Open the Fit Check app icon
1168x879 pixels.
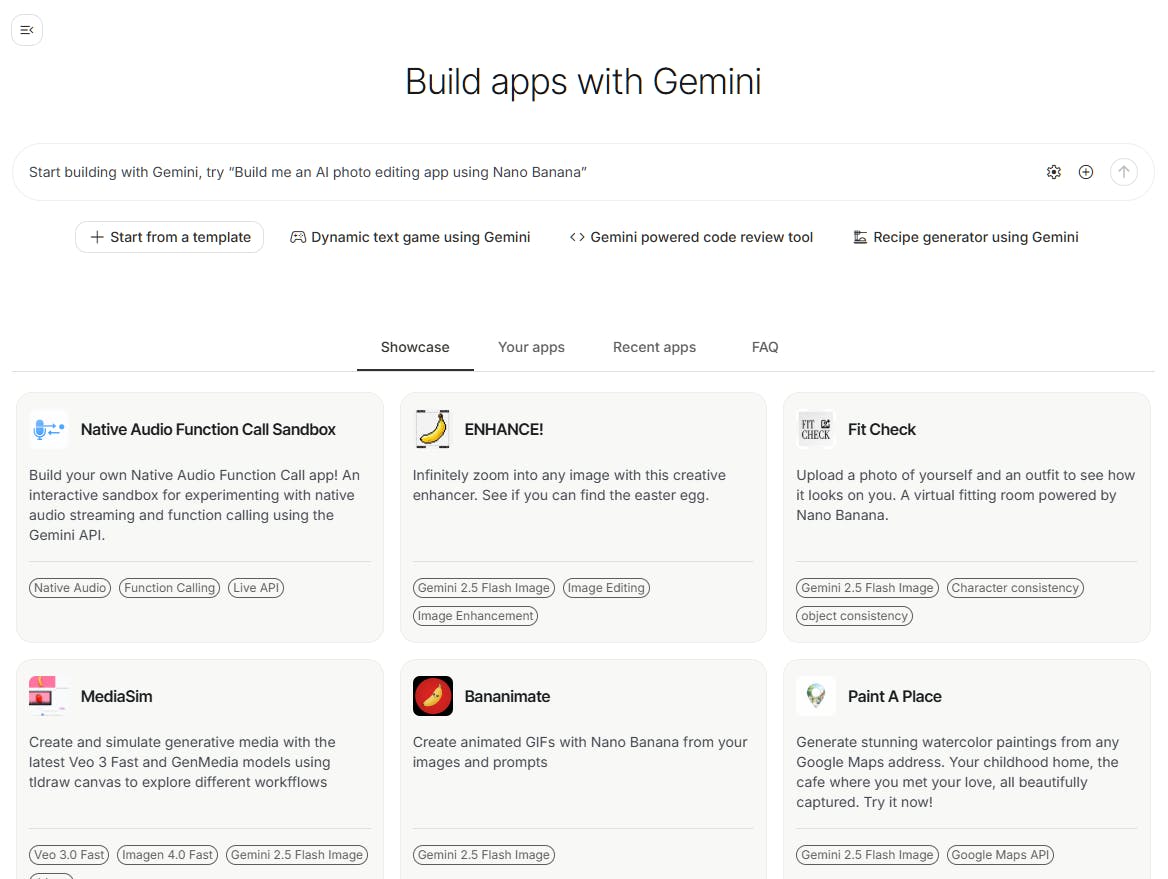point(815,429)
